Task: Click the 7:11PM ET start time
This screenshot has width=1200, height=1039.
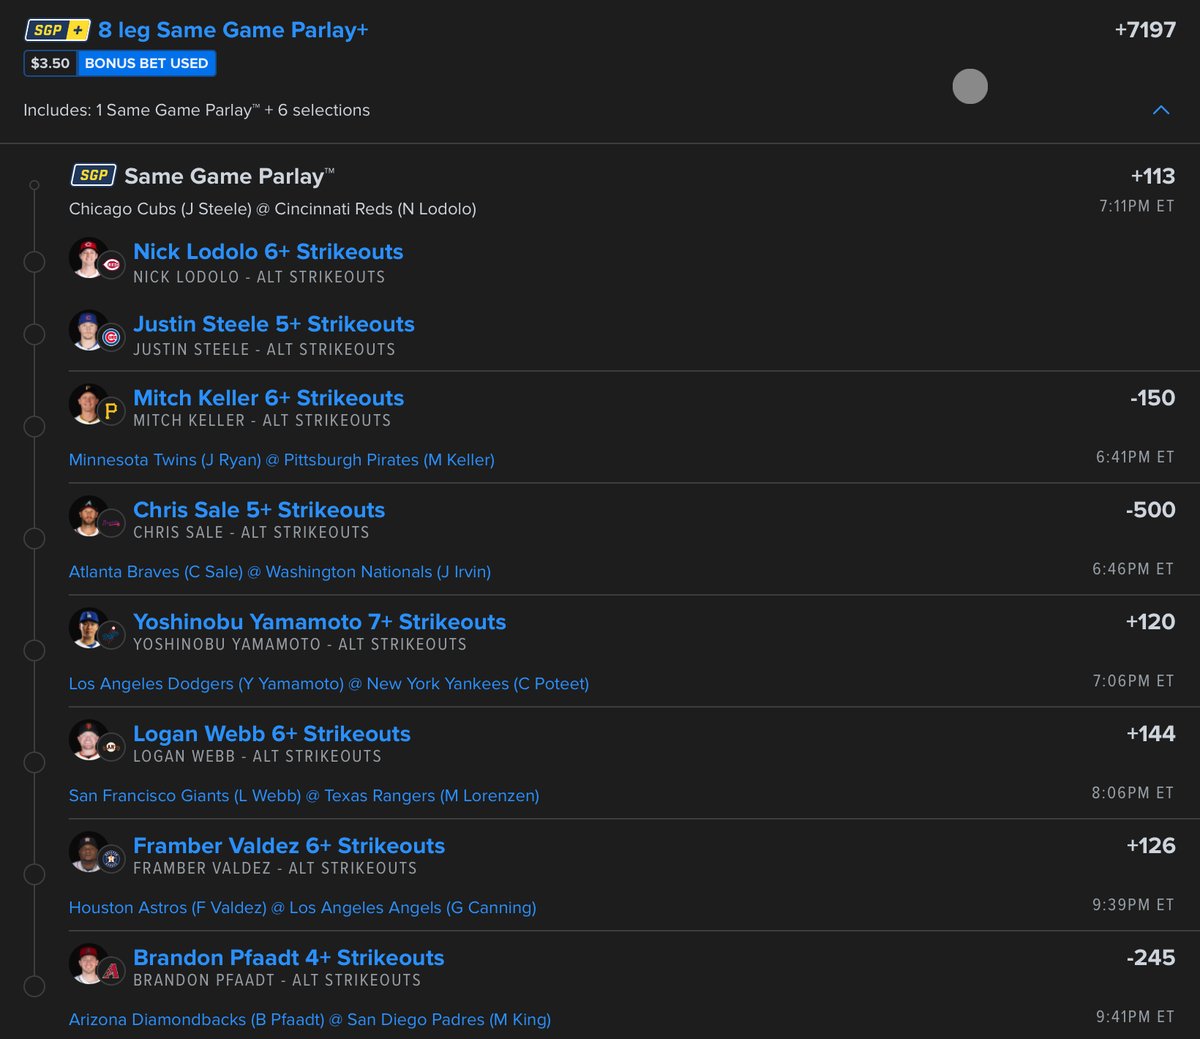Action: 1137,206
